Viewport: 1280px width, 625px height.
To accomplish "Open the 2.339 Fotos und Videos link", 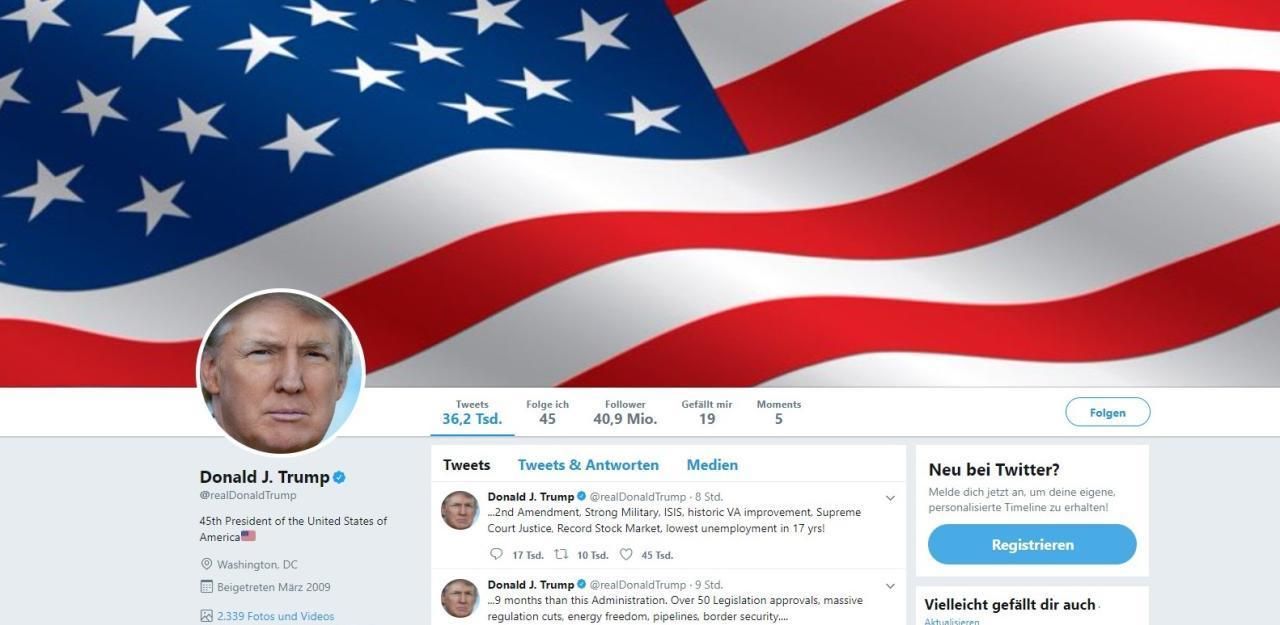I will click(x=275, y=616).
